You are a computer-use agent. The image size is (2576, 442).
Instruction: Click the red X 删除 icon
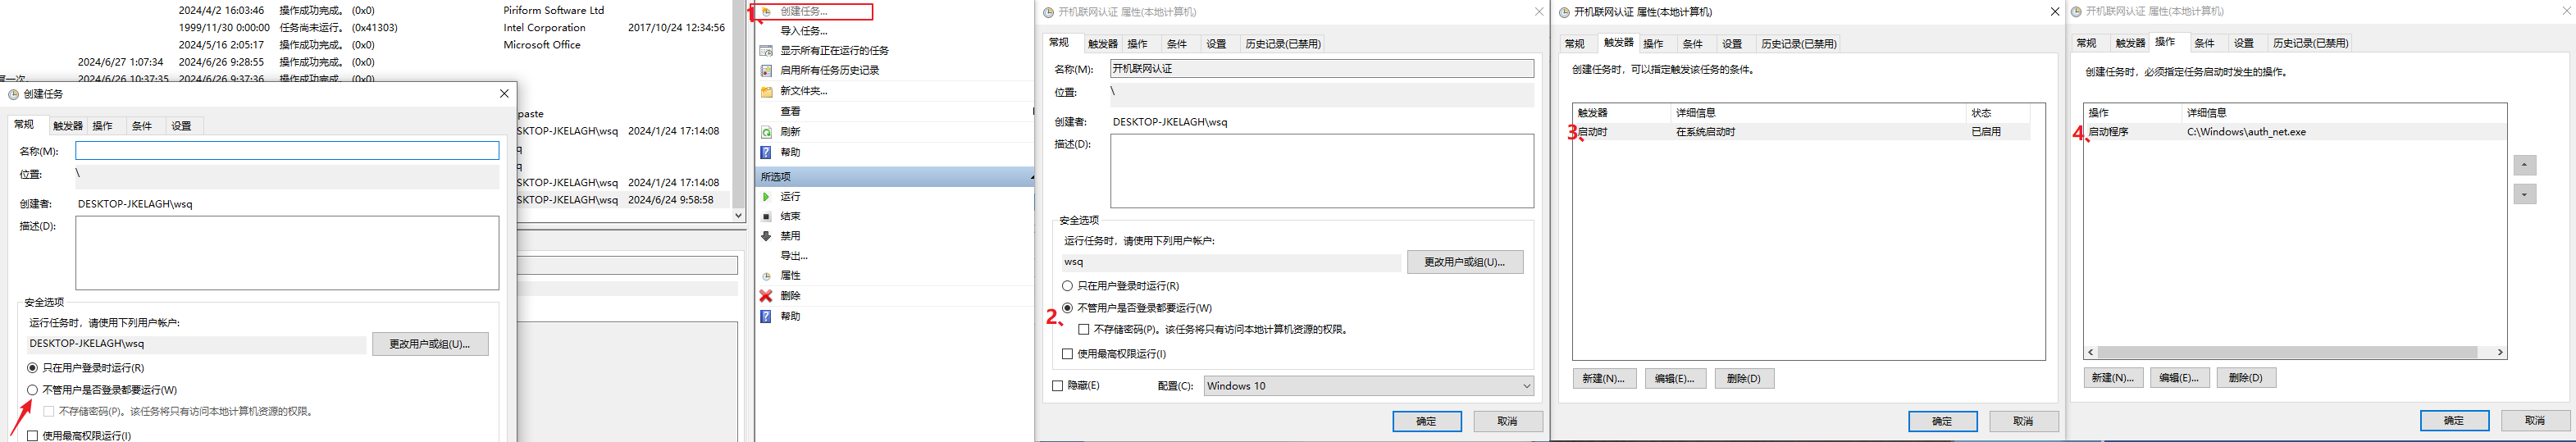[x=767, y=296]
